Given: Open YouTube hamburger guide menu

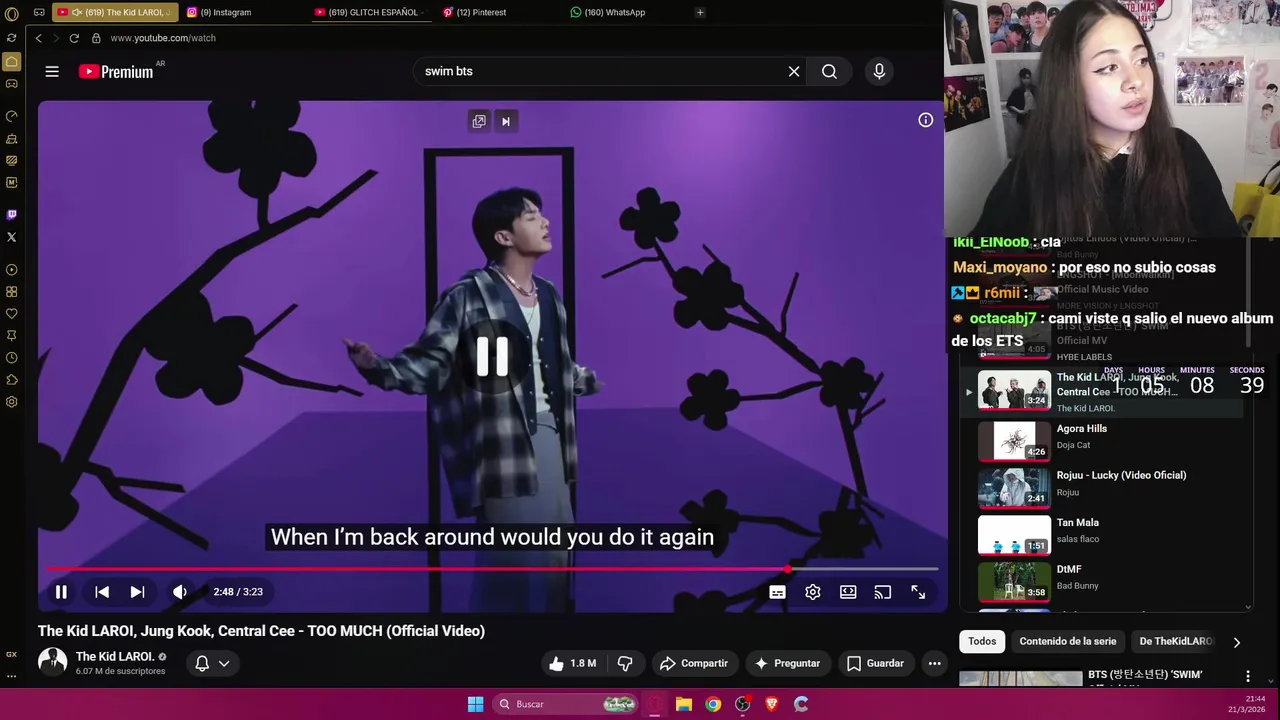Looking at the screenshot, I should (52, 71).
